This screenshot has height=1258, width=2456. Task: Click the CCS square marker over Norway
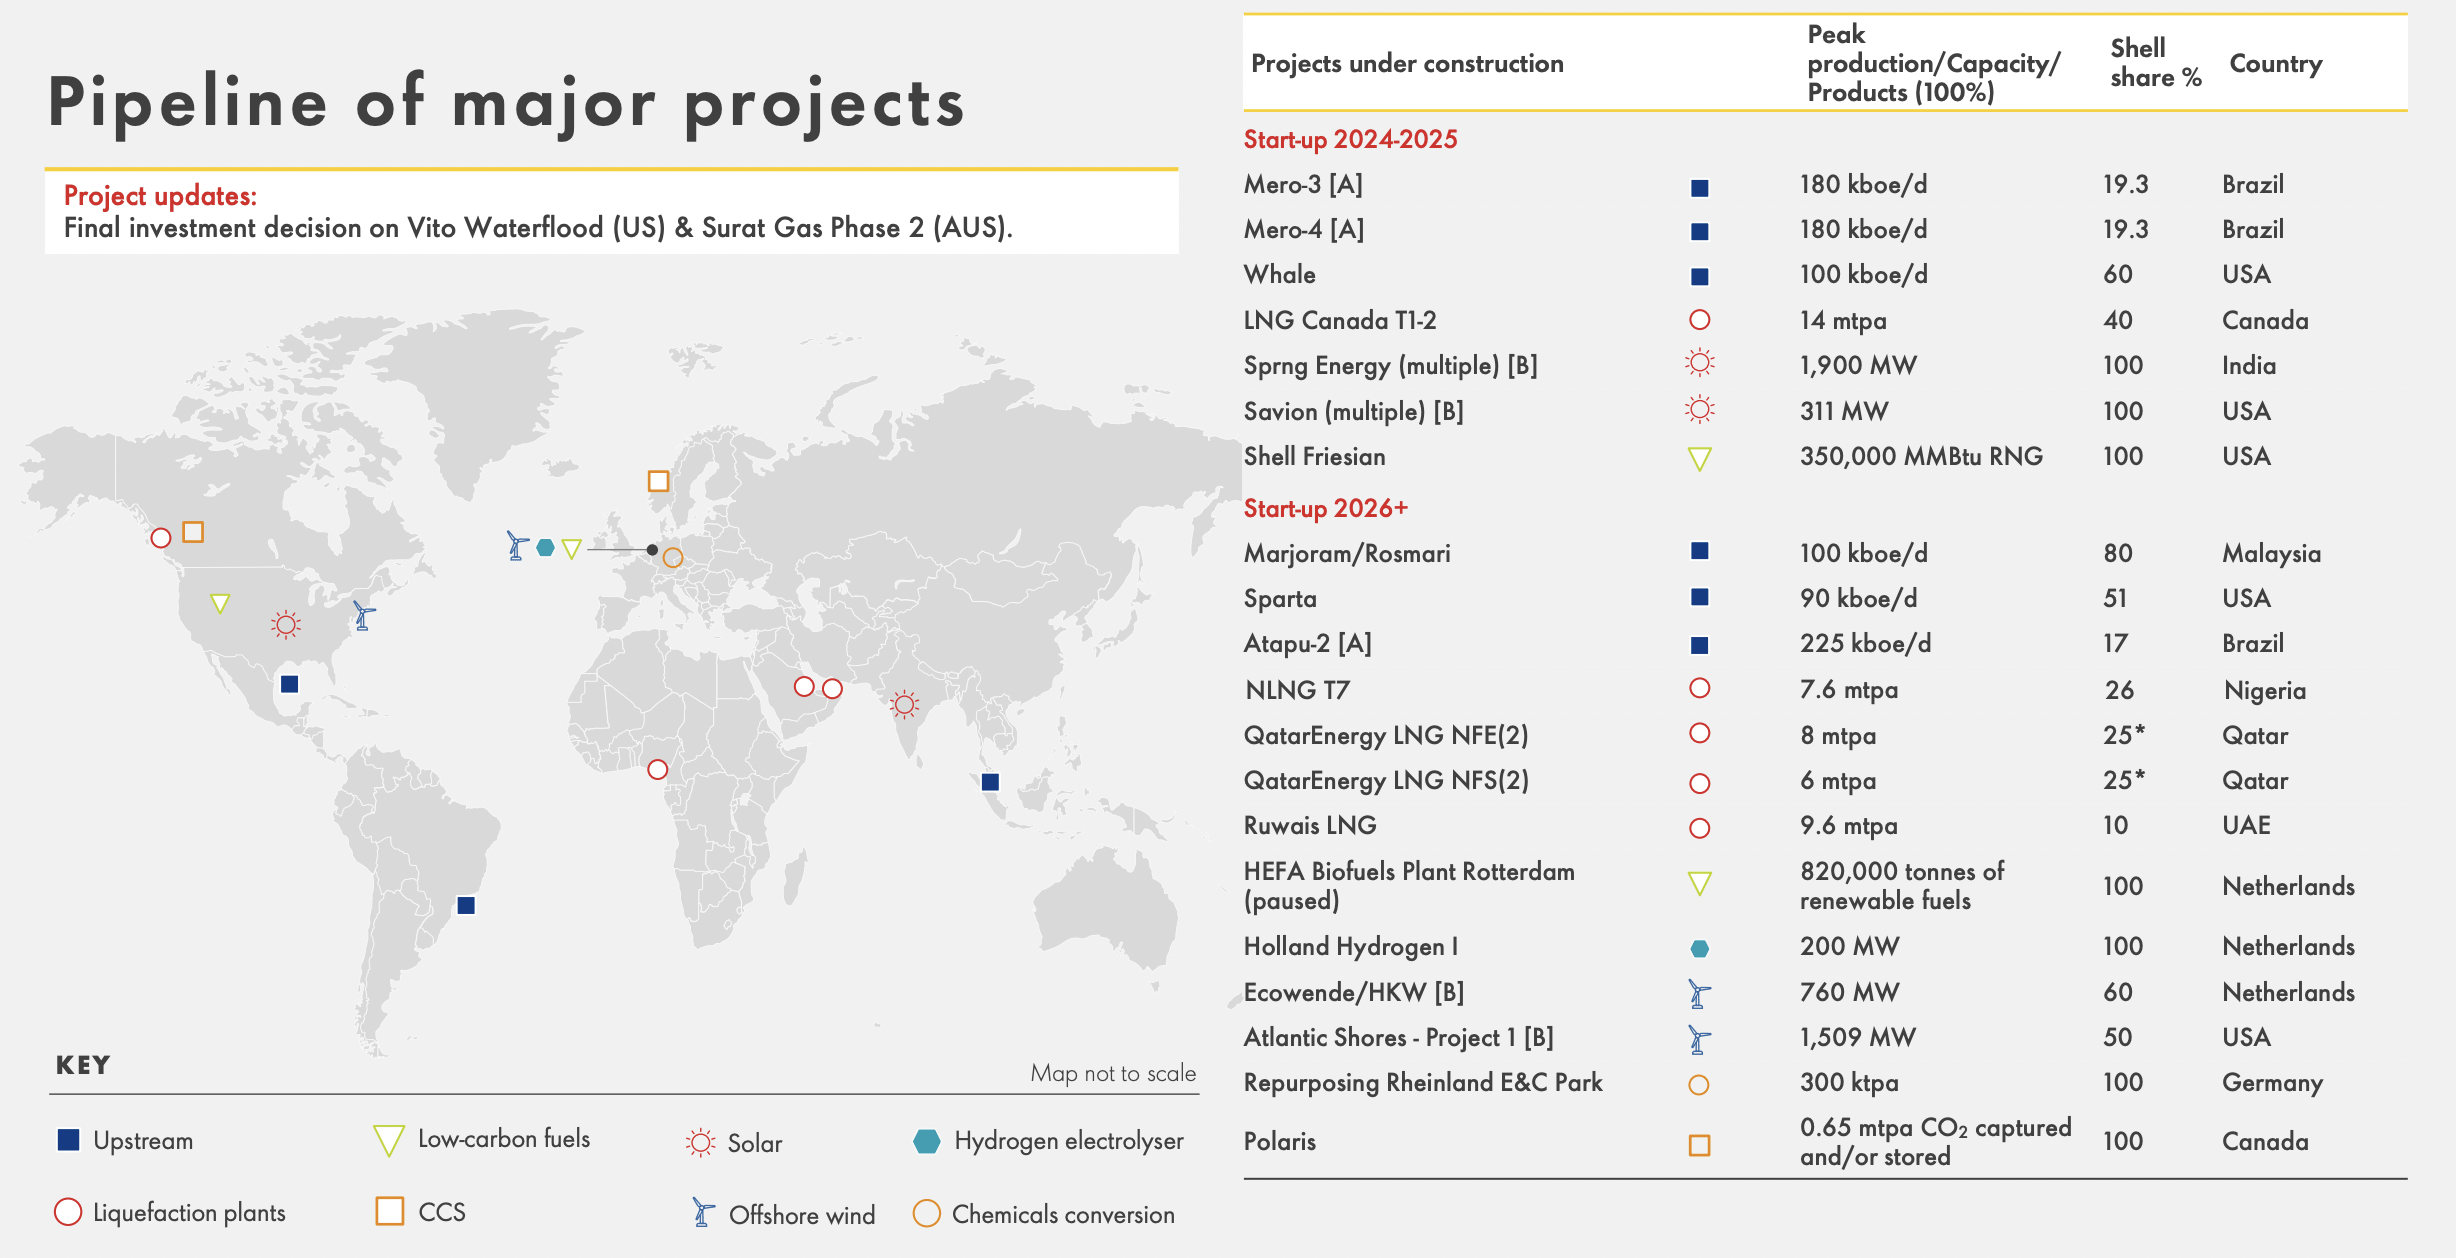[x=658, y=481]
